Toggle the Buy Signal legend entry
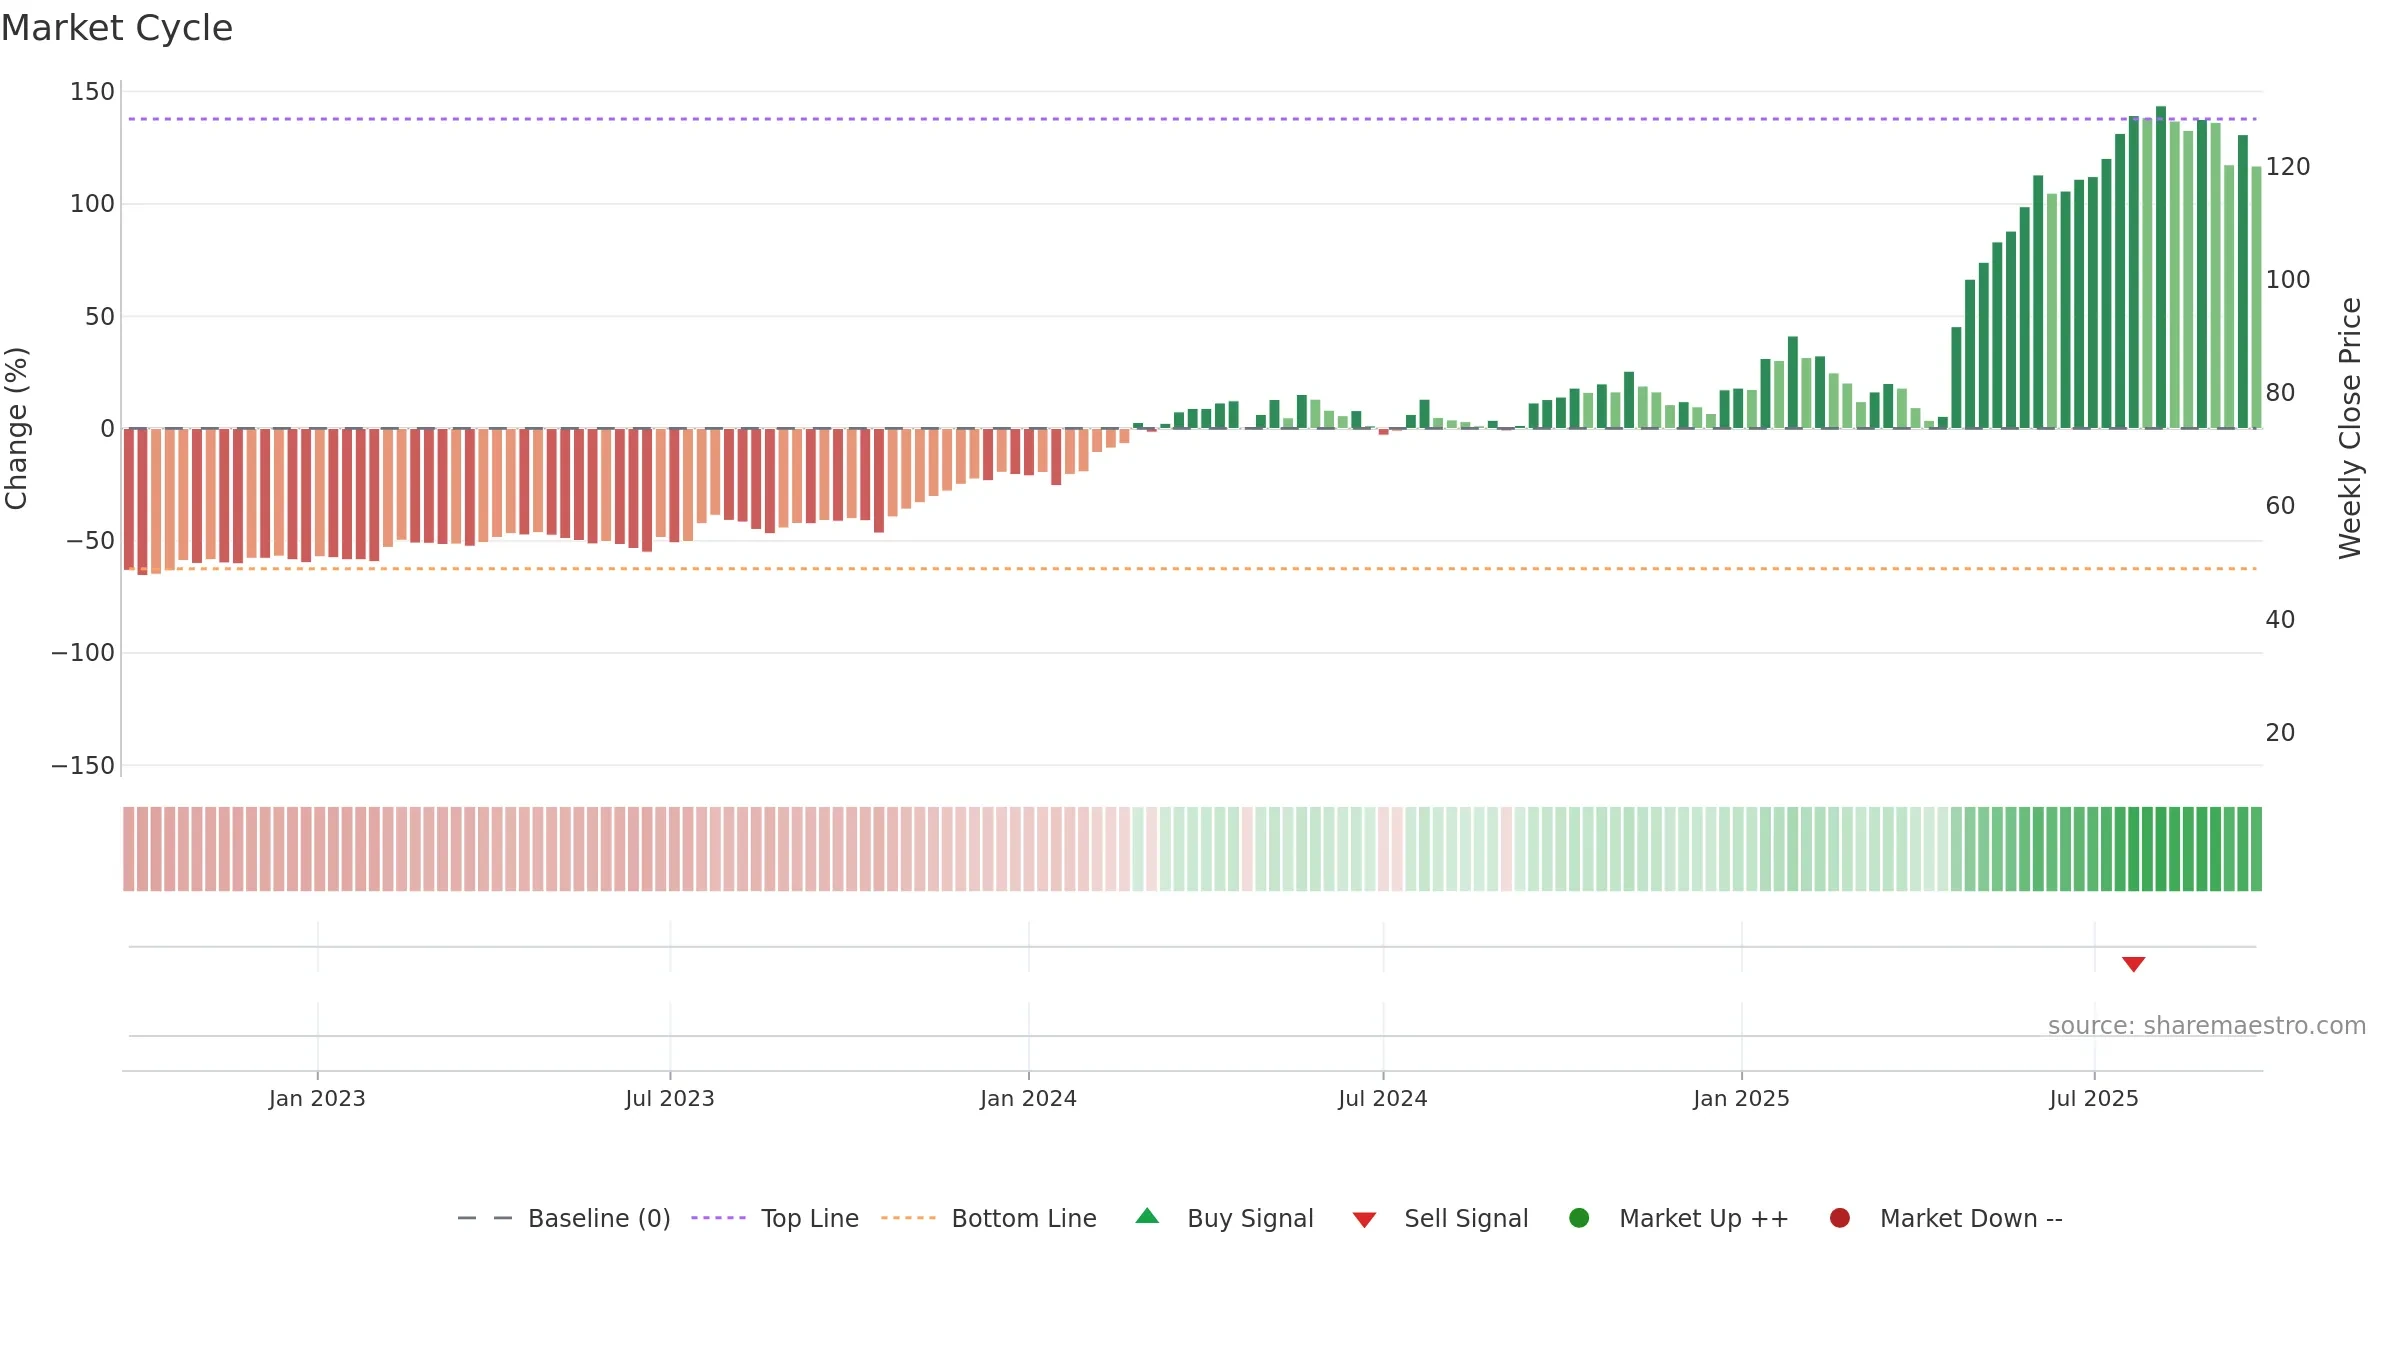The height and width of the screenshot is (1350, 2400). (1225, 1218)
